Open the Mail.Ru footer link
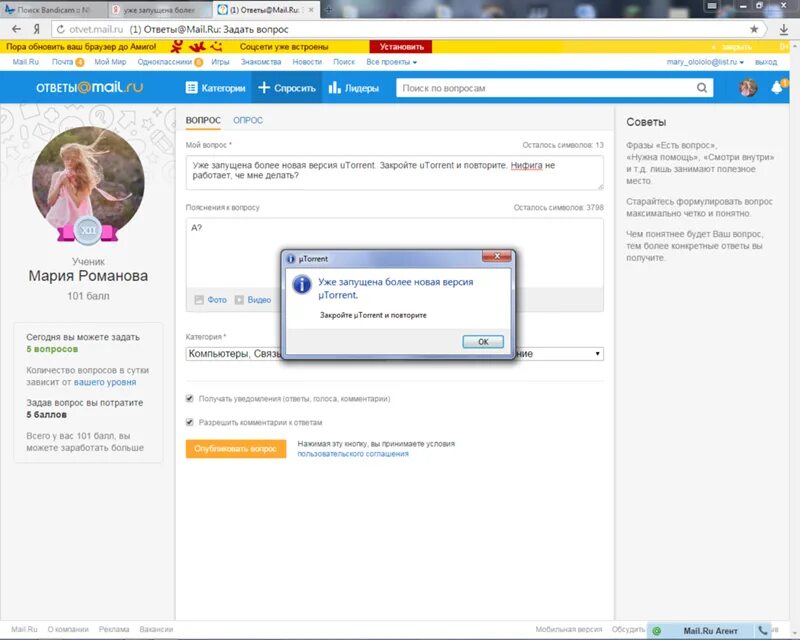Screen dimensions: 800x640 point(24,629)
